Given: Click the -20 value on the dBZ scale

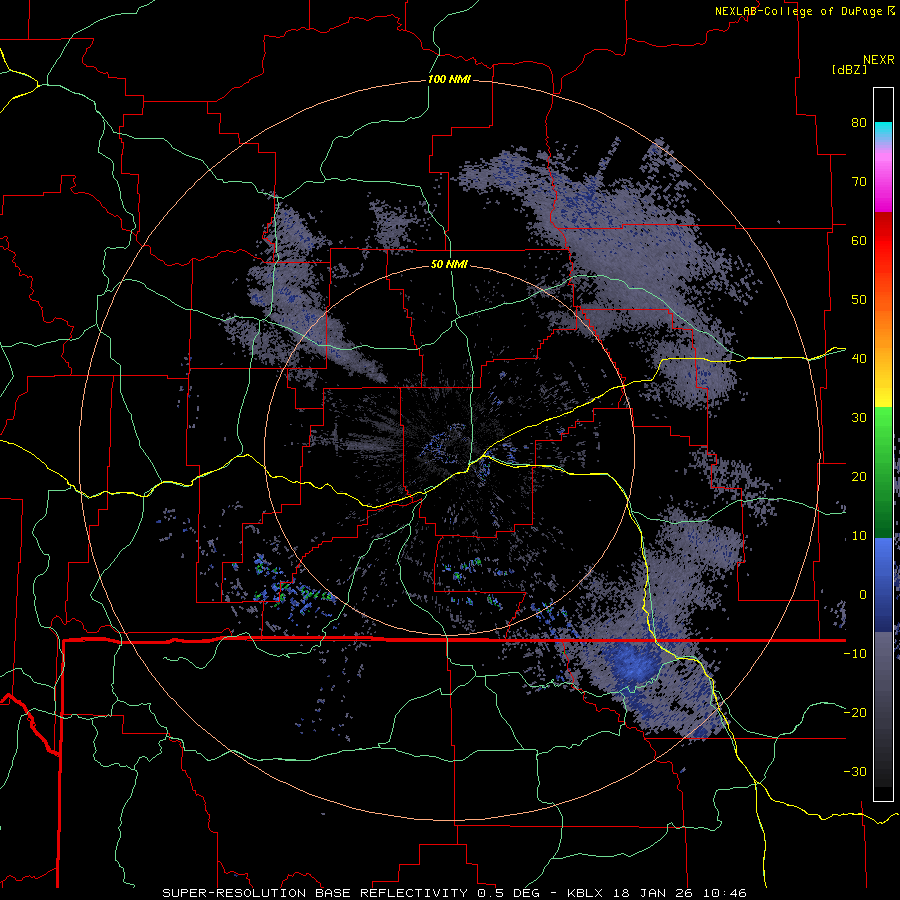Looking at the screenshot, I should click(855, 713).
